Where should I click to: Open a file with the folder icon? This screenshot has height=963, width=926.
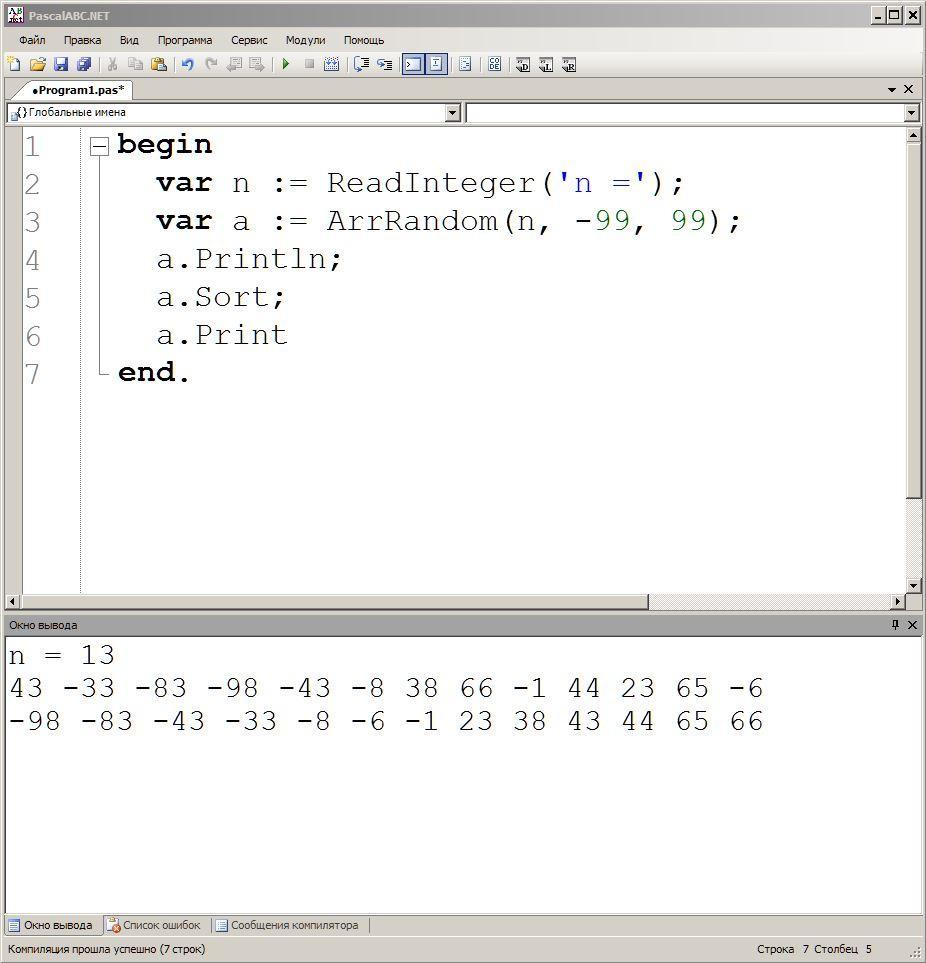click(37, 64)
